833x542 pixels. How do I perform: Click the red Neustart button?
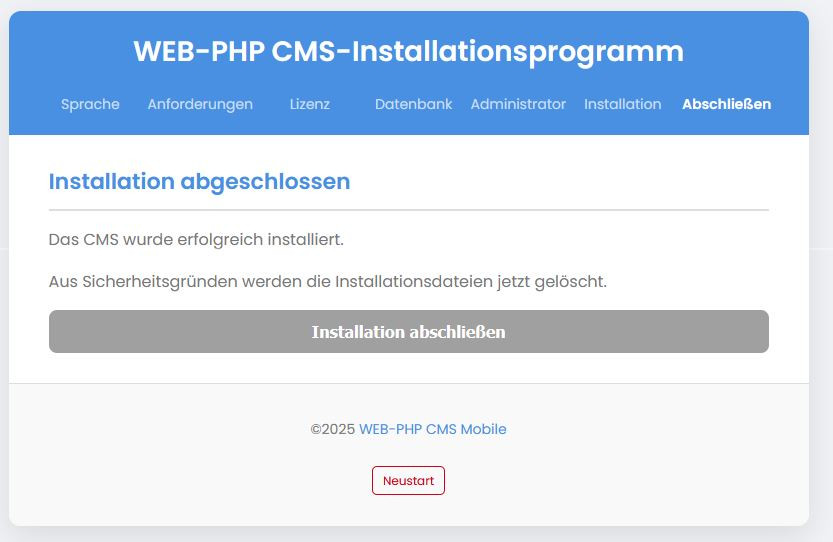tap(409, 480)
